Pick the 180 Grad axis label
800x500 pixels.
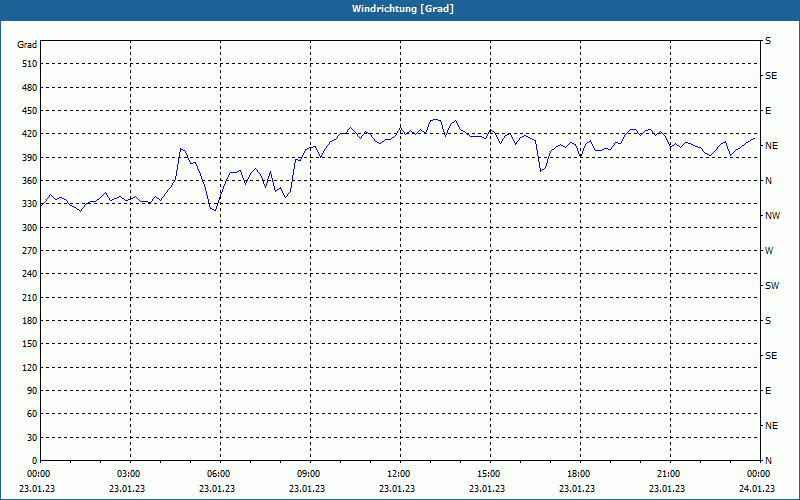30,321
